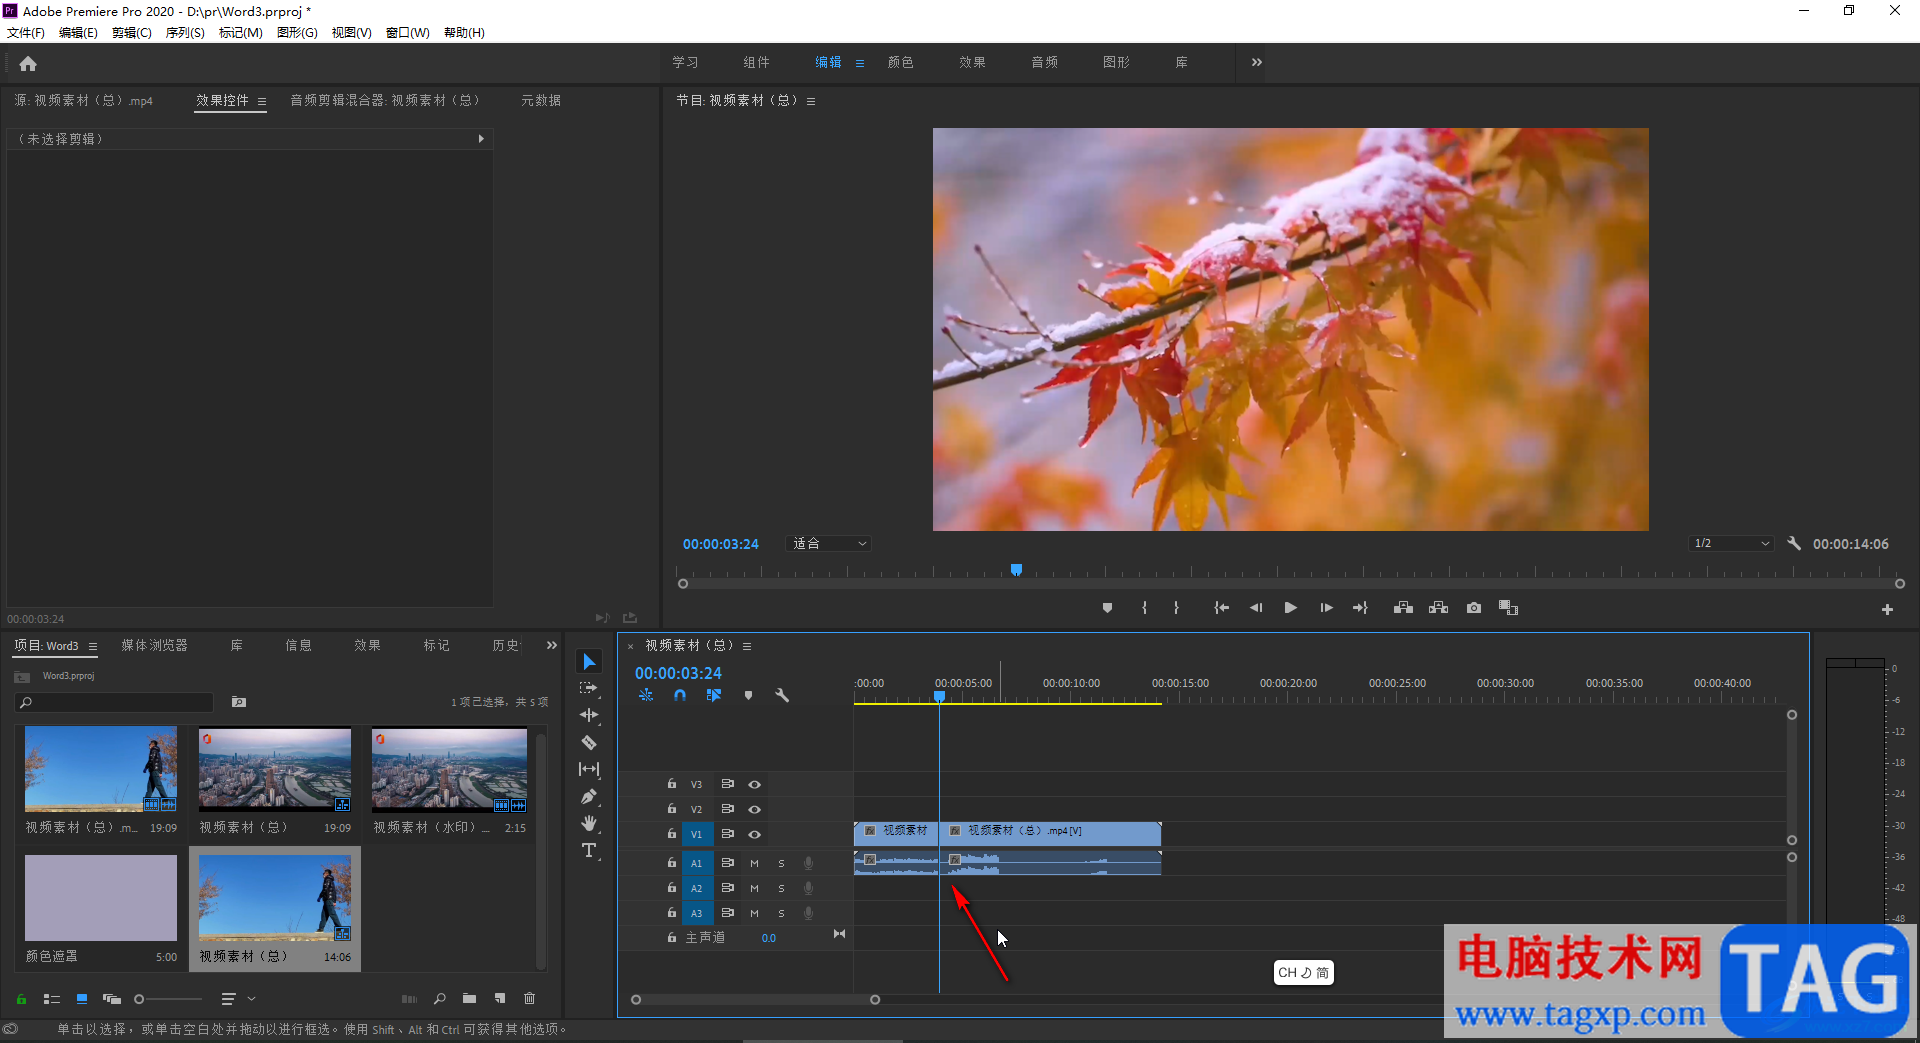
Task: Delete selected item with trash icon
Action: coord(530,998)
